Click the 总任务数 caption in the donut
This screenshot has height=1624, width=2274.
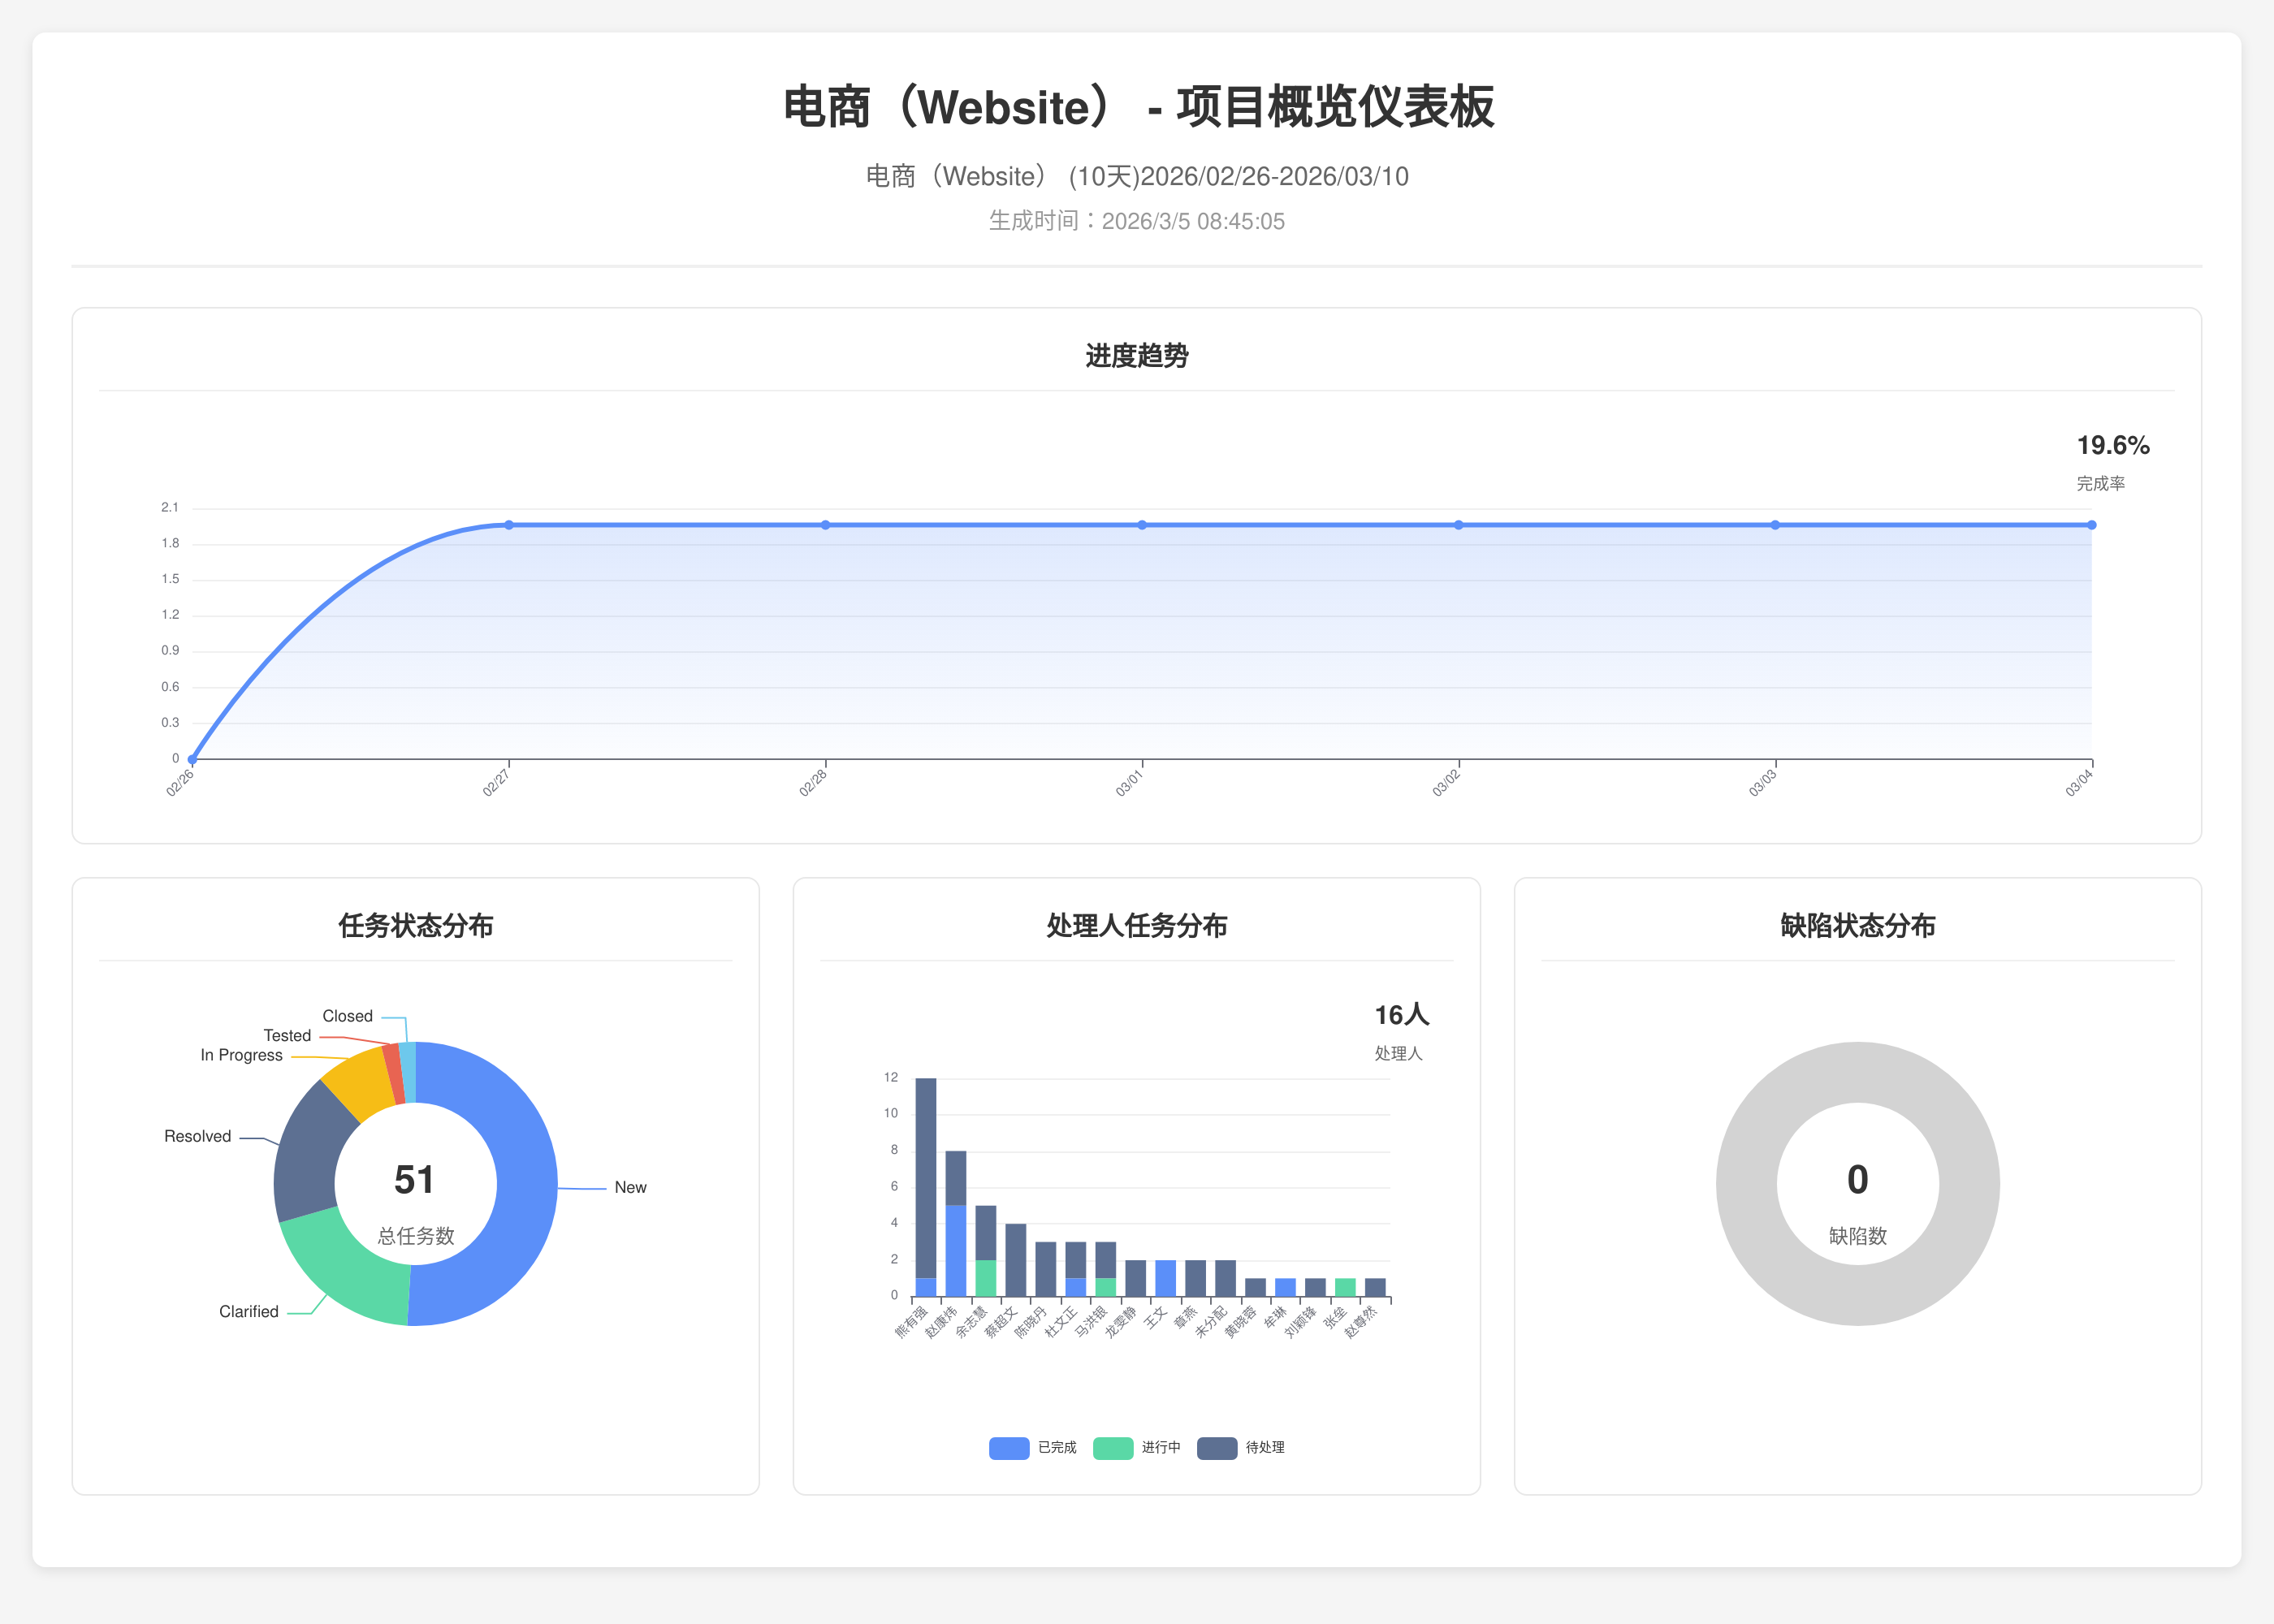tap(416, 1236)
